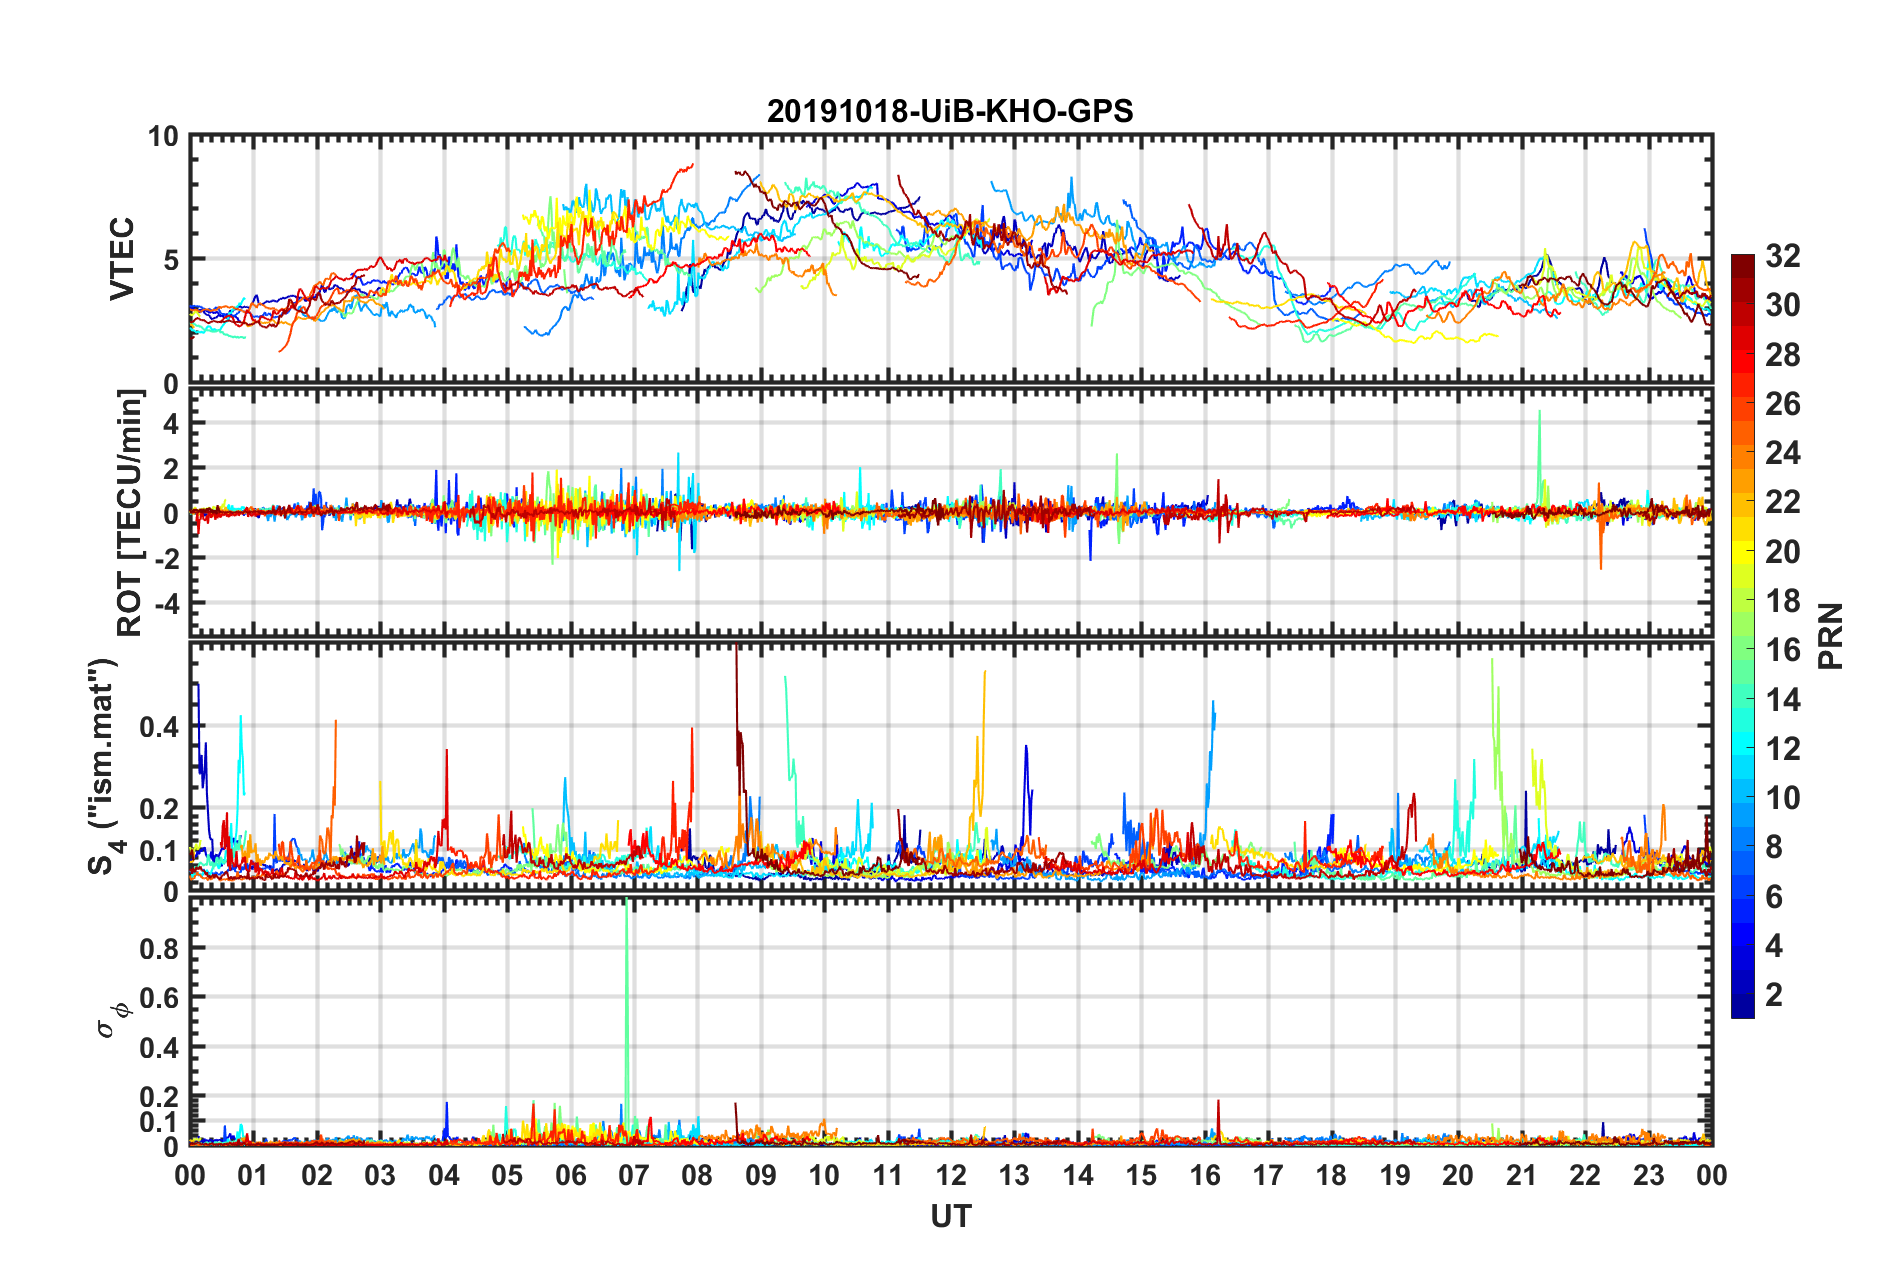Click the UT x-axis label
This screenshot has height=1272, width=1902.
coord(951,1216)
